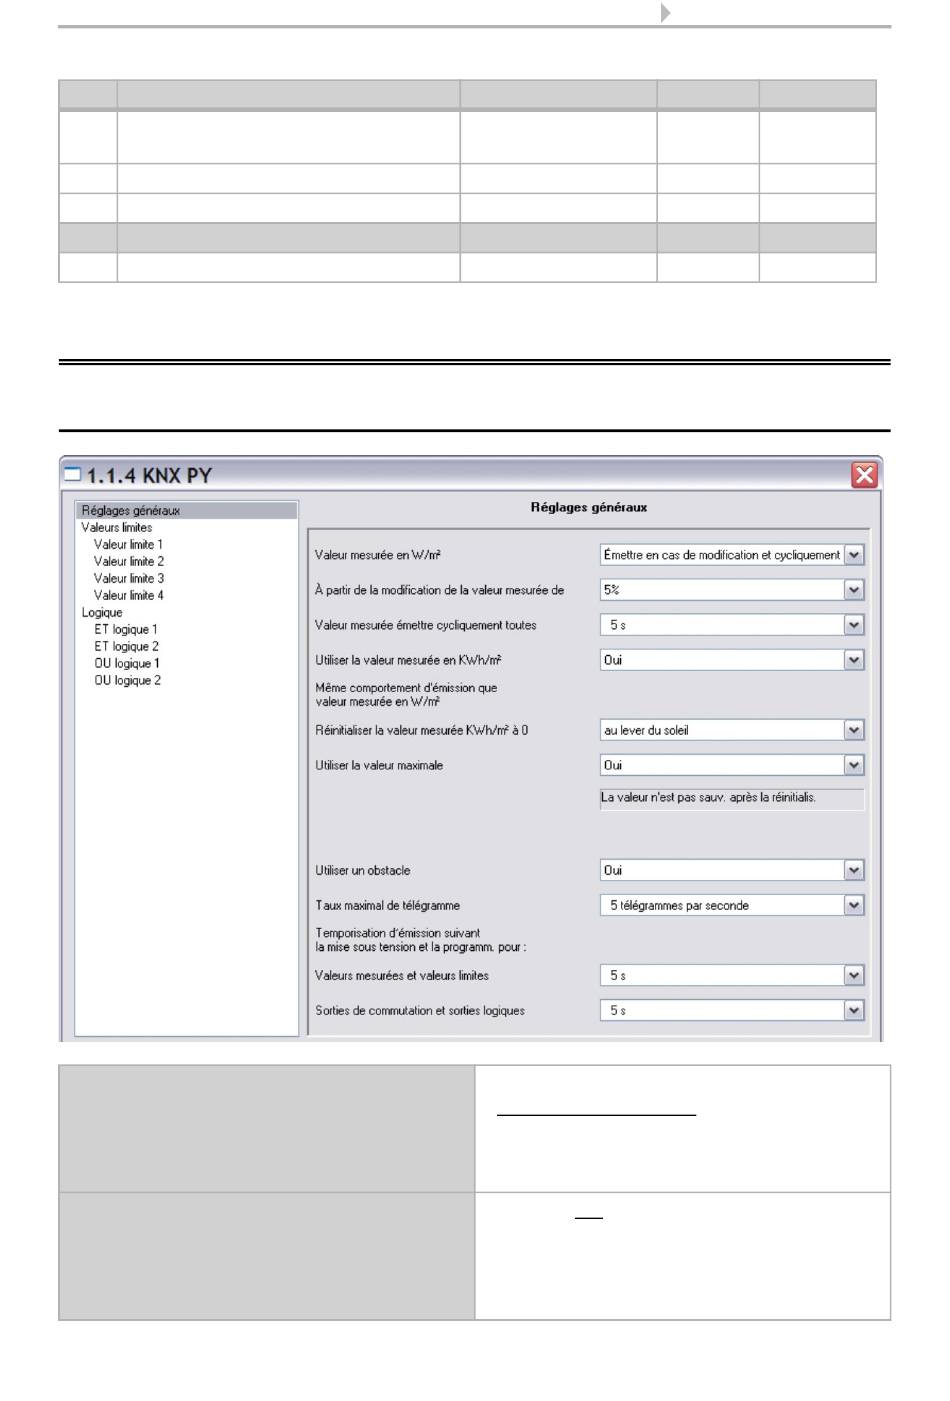This screenshot has height=1401, width=950.
Task: Open the Logique tree entry
Action: [x=102, y=612]
